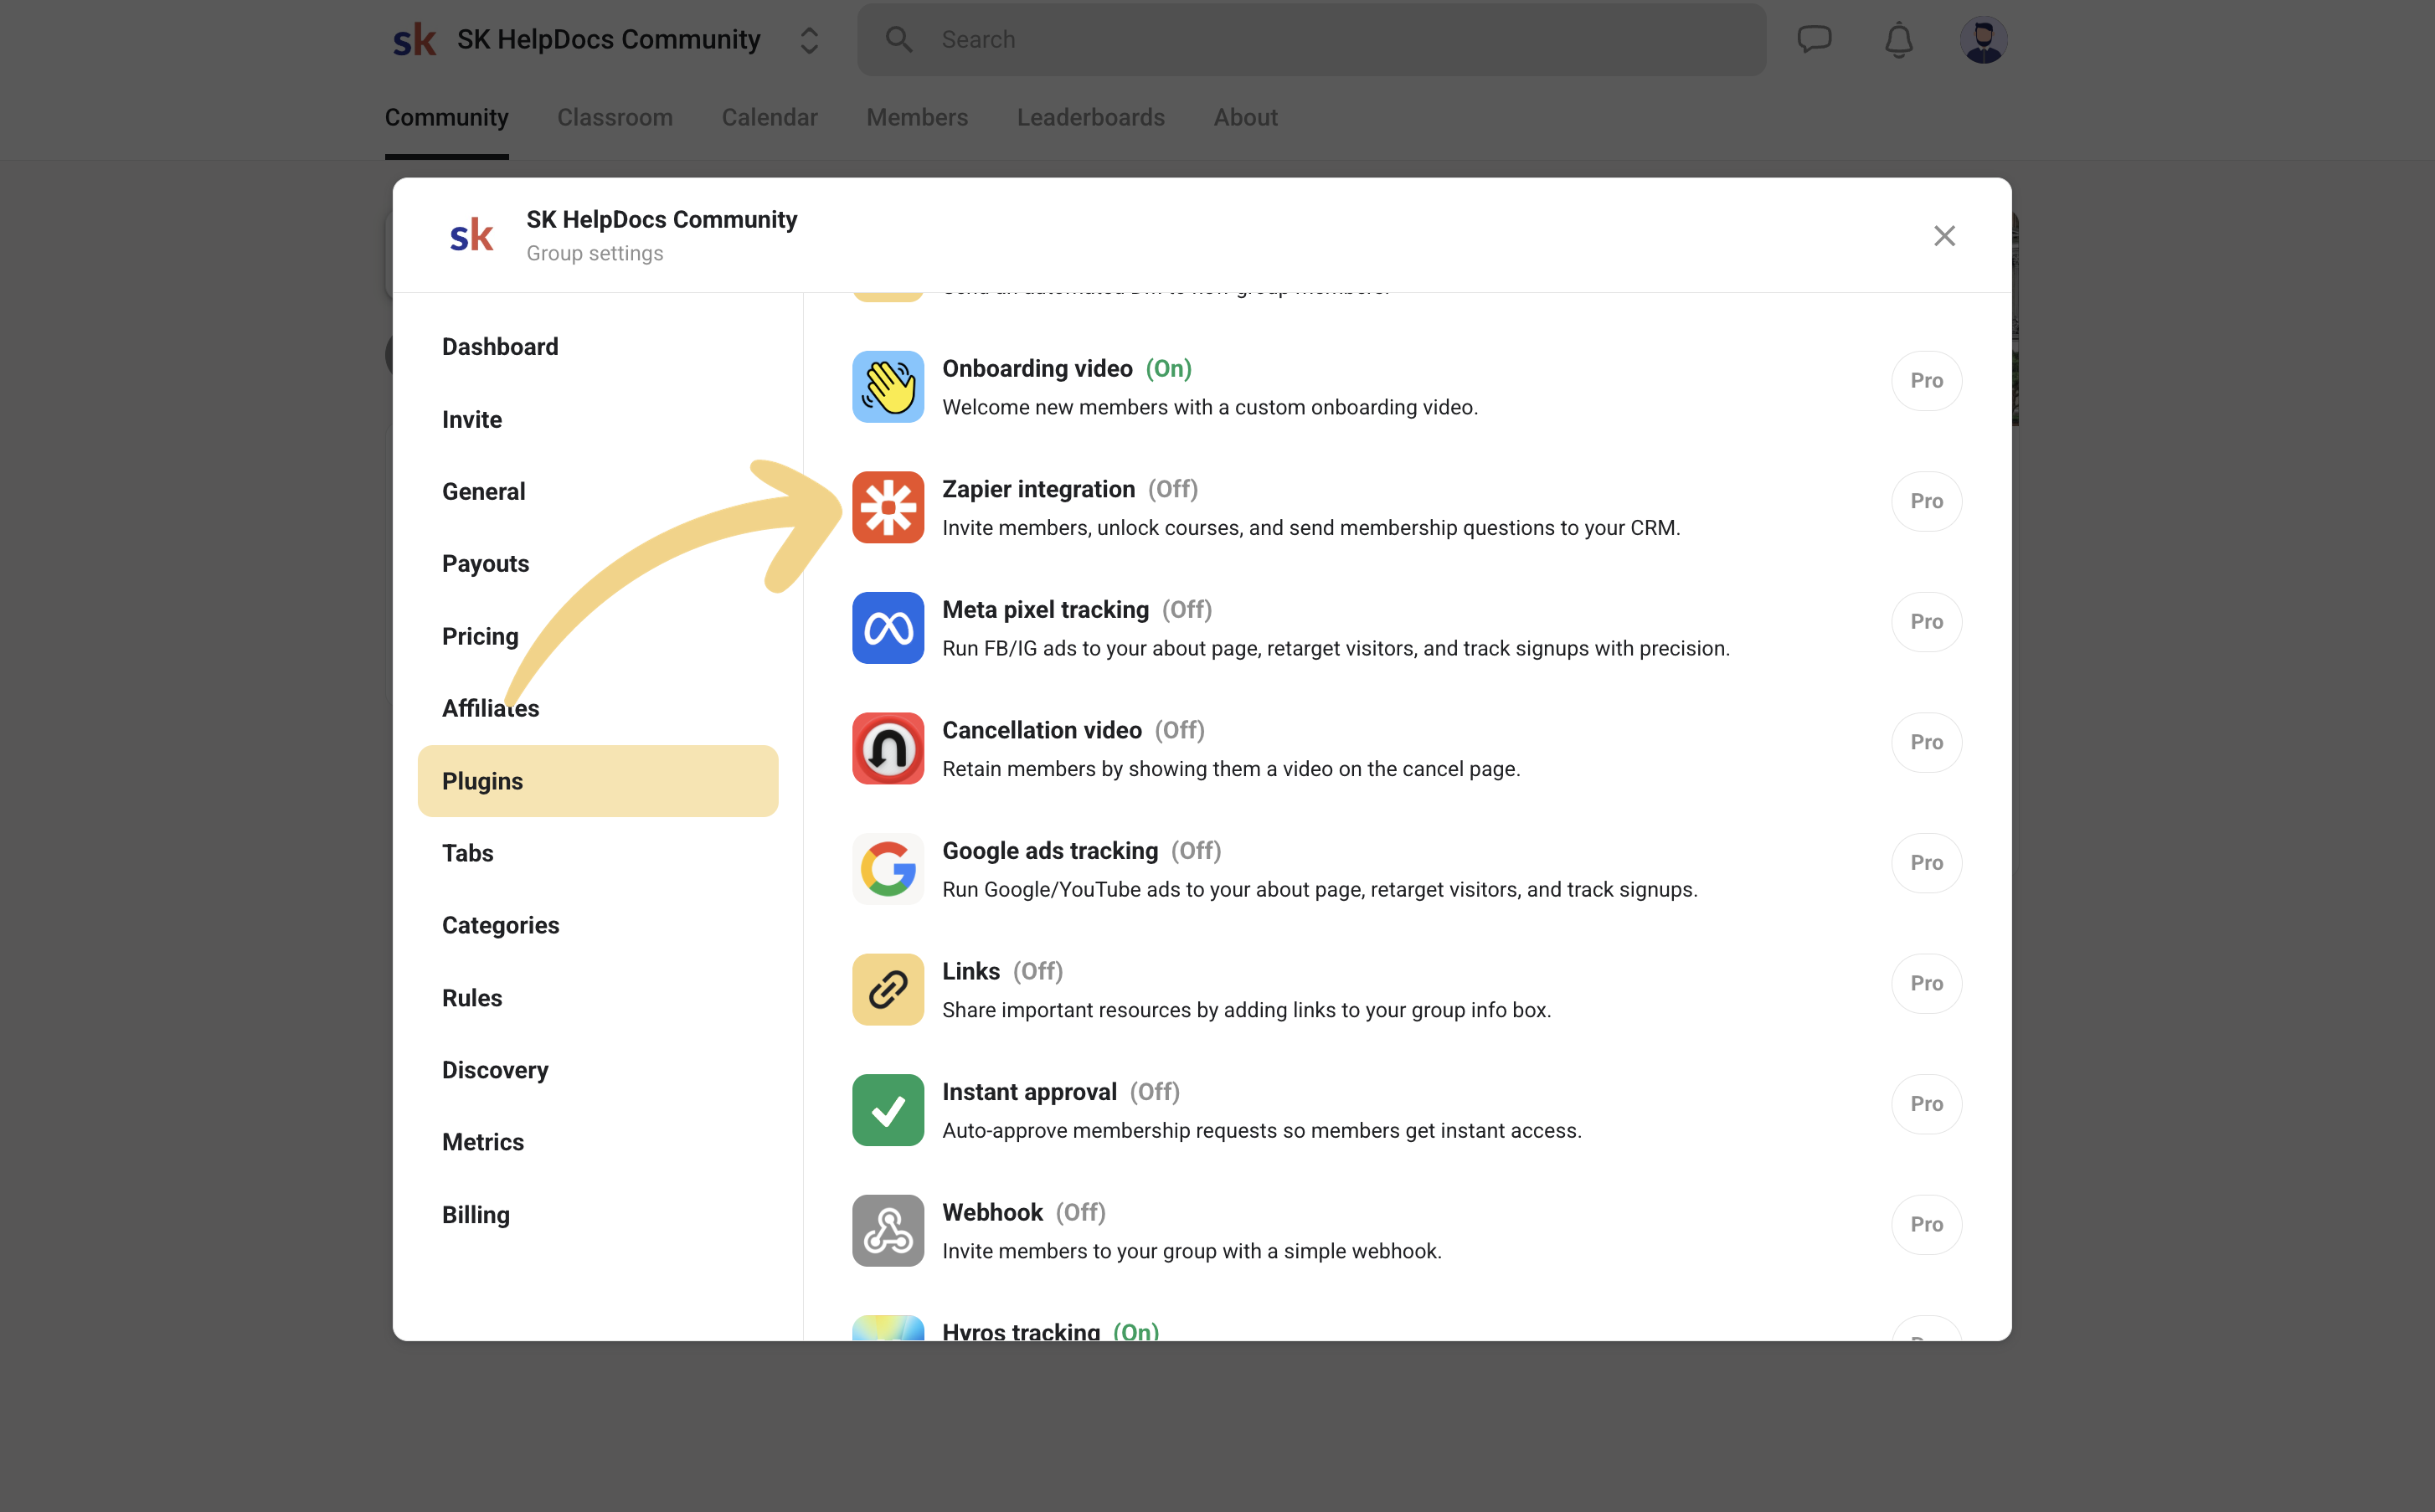Open notifications bell icon
2435x1512 pixels.
click(x=1898, y=40)
